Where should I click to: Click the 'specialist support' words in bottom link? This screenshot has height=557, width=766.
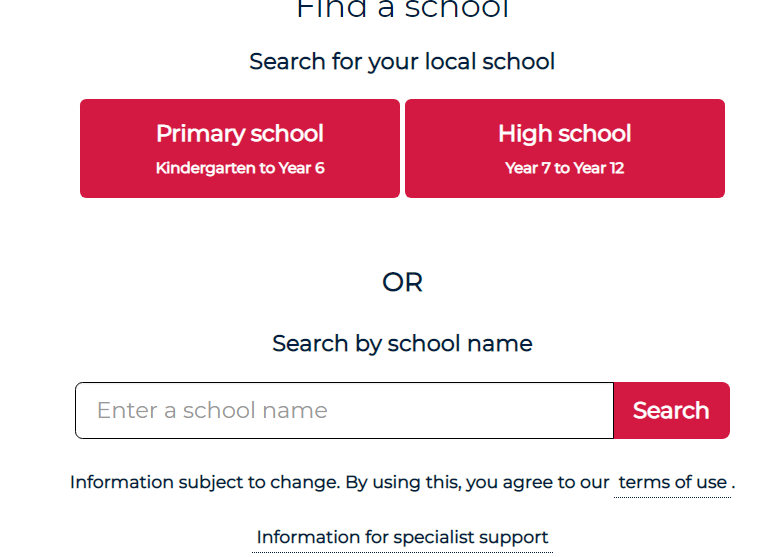pos(471,537)
